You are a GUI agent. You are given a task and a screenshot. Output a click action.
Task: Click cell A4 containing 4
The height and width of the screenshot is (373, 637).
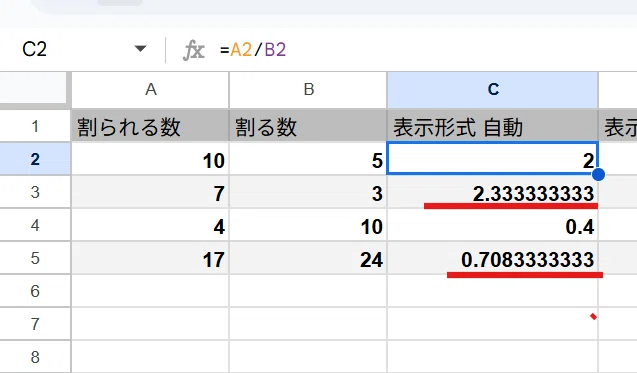point(150,225)
